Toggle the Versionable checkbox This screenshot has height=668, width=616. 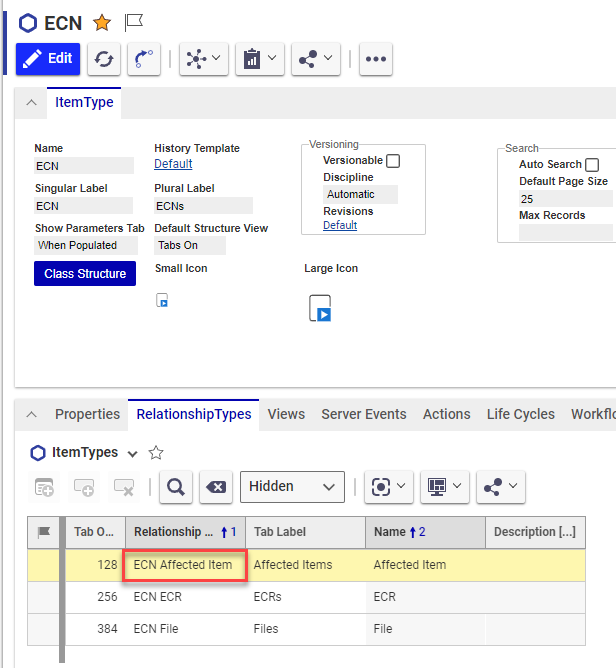(x=393, y=161)
